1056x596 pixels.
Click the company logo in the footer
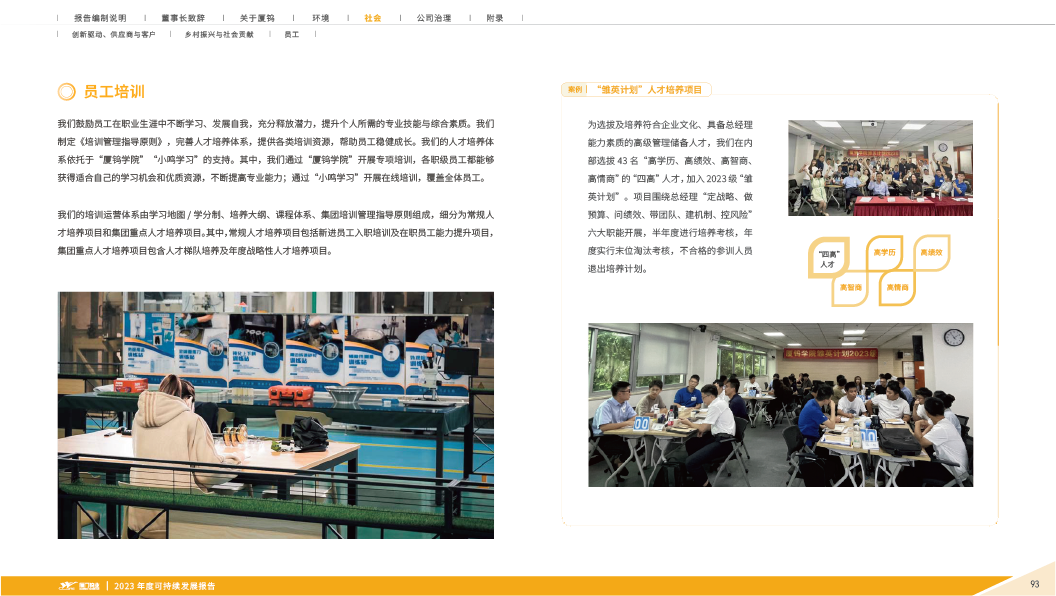(x=79, y=585)
